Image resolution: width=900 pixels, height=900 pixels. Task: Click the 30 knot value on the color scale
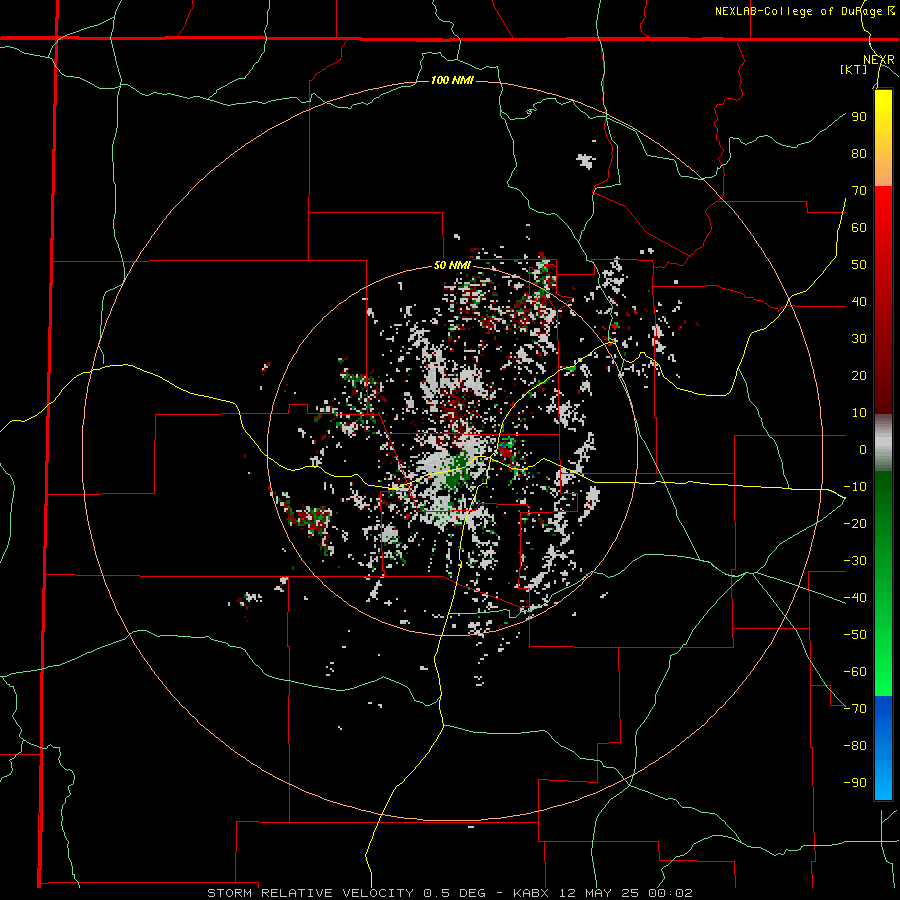pyautogui.click(x=859, y=339)
